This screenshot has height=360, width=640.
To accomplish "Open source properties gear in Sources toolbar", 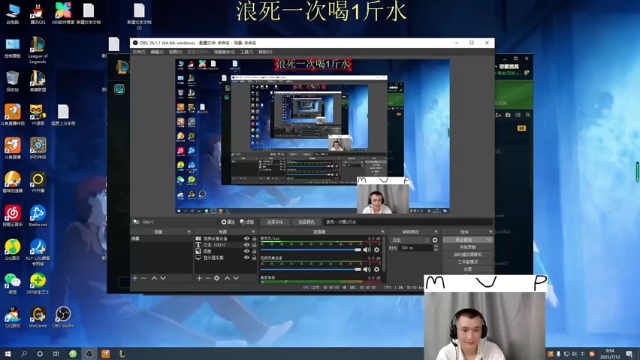I will click(x=217, y=278).
